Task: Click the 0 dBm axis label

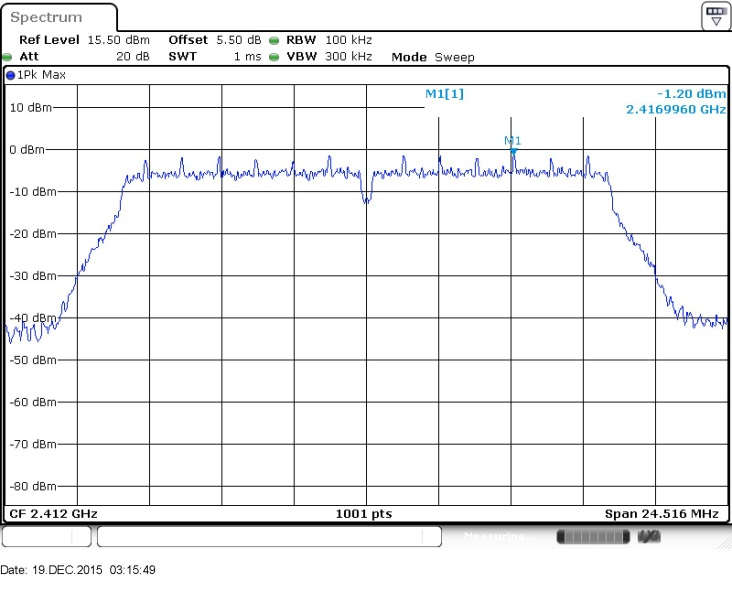Action: click(27, 150)
